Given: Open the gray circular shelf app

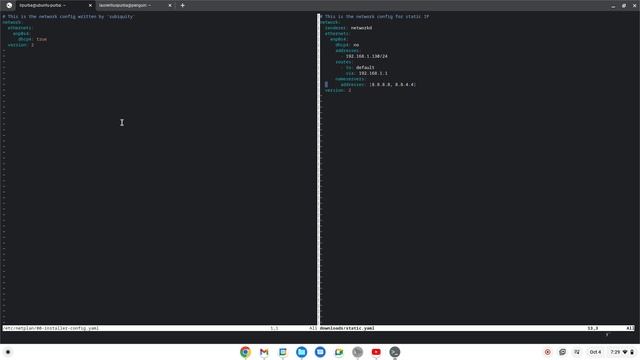Looking at the screenshot, I should [358, 352].
